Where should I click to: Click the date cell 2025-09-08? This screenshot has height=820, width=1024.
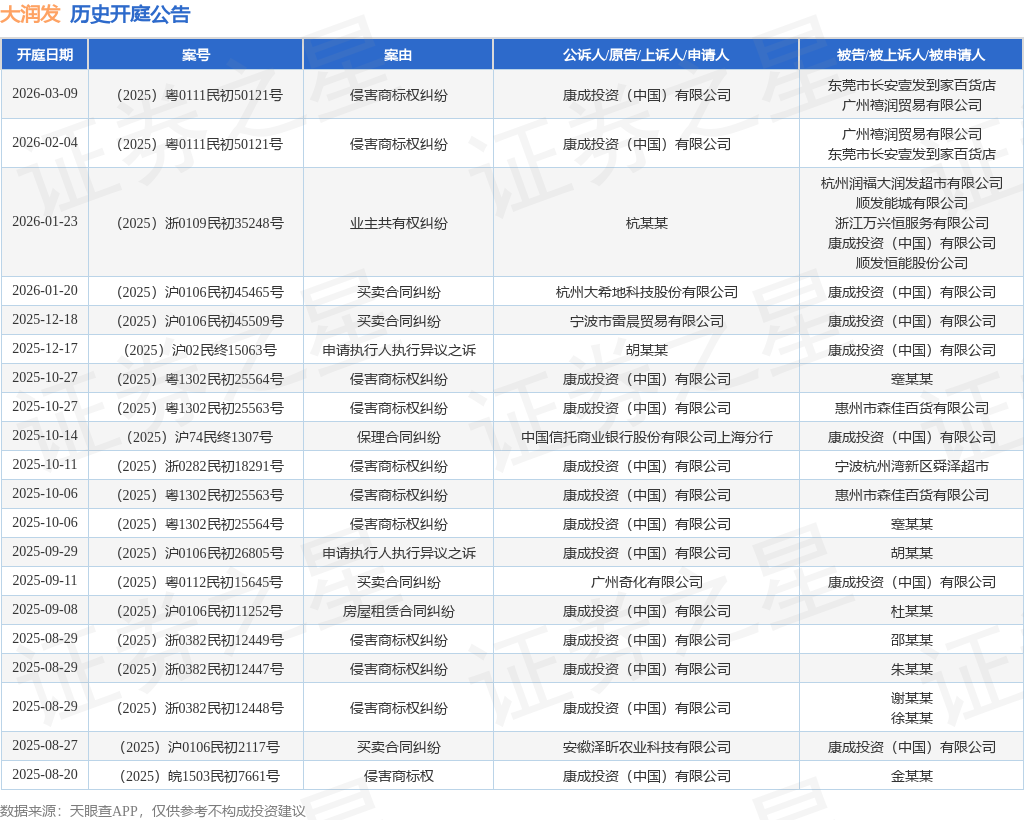[44, 609]
